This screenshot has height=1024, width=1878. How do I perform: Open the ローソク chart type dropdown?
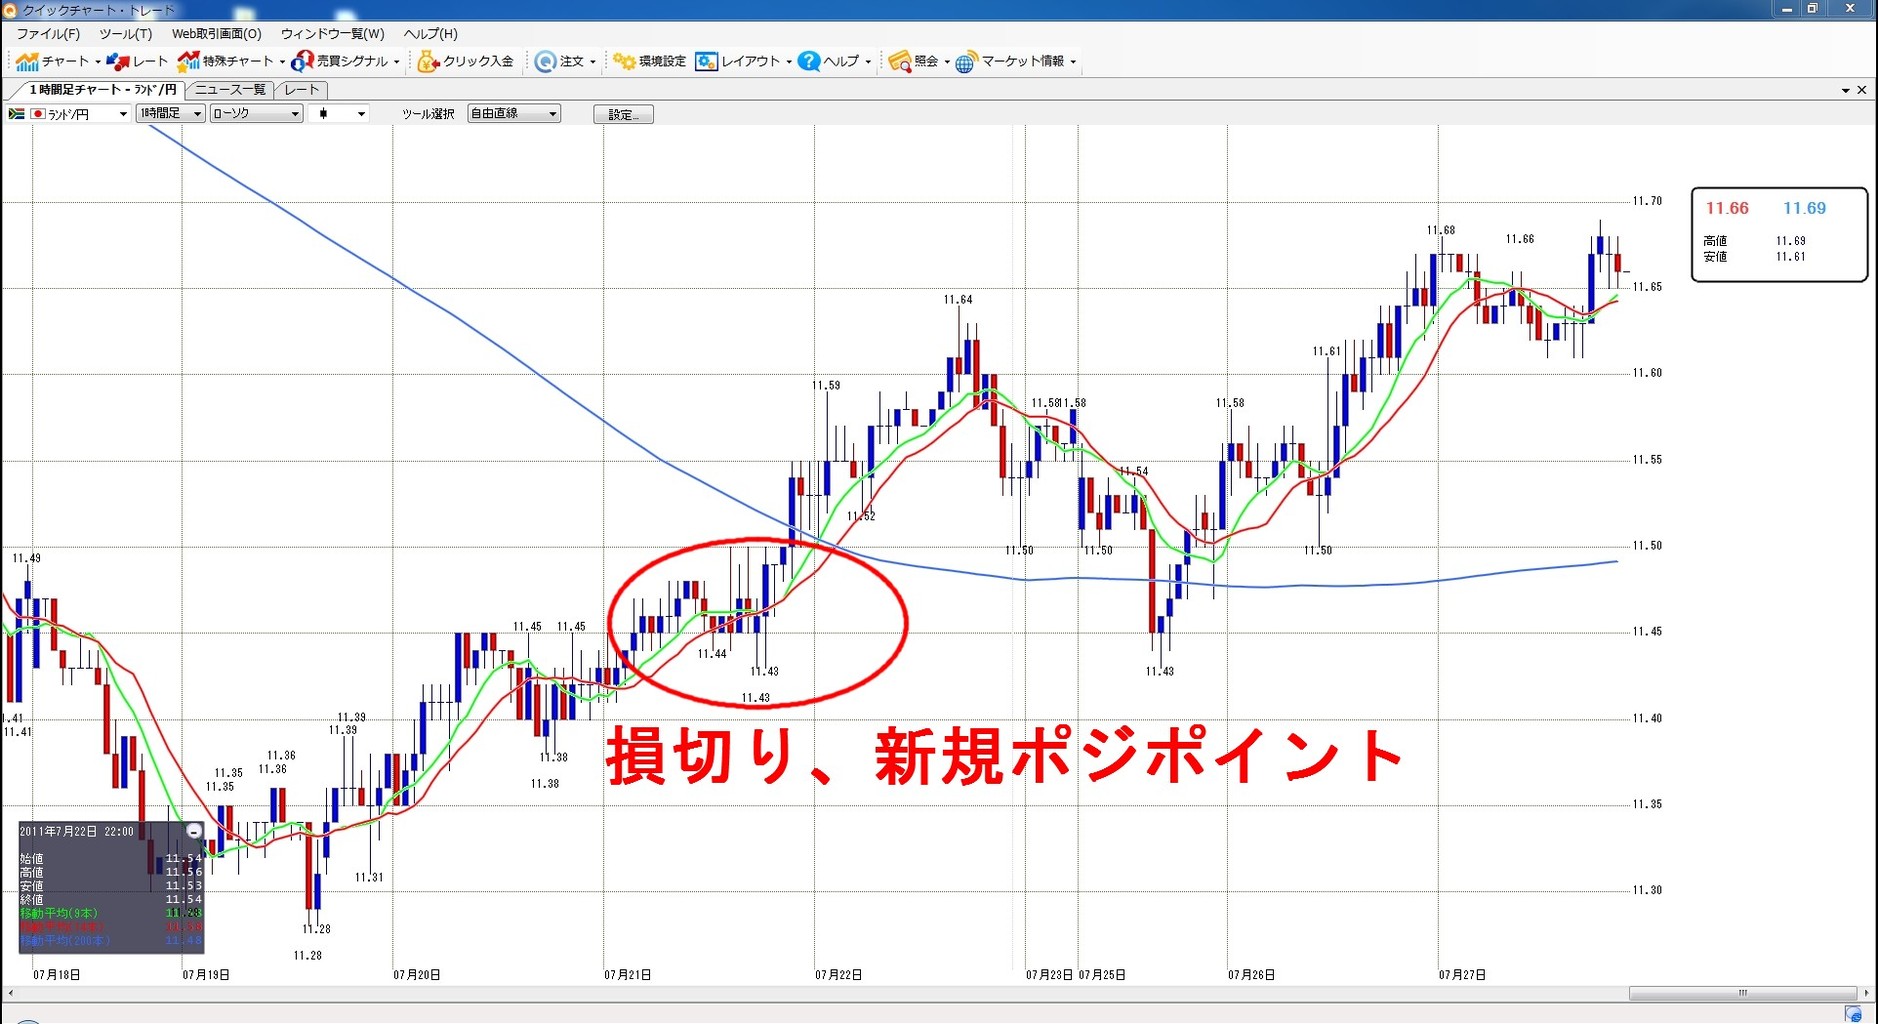[x=256, y=114]
